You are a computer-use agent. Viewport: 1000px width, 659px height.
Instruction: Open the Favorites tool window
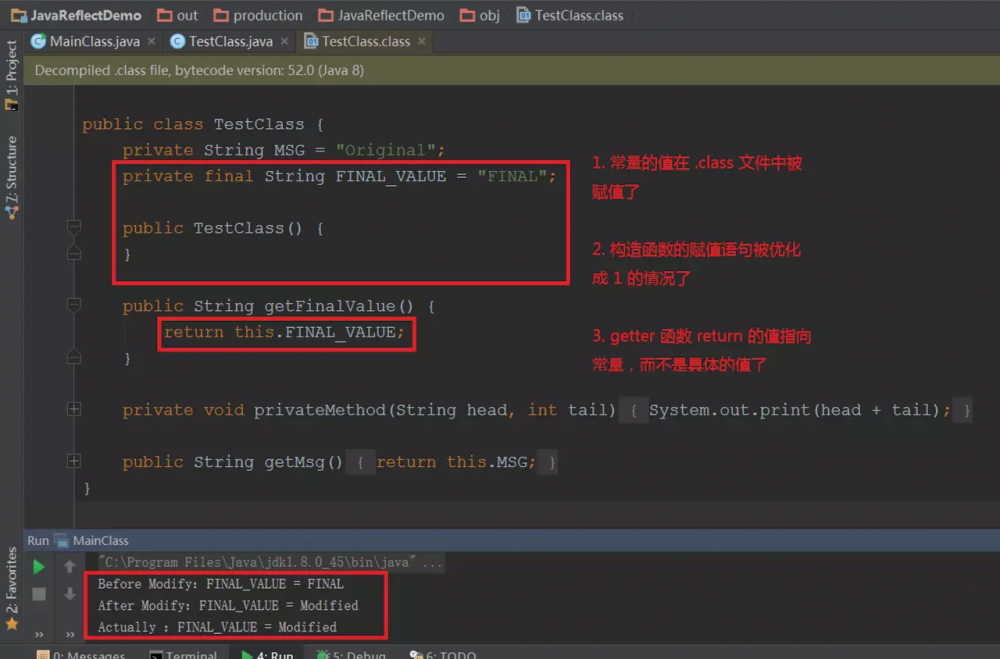click(x=12, y=585)
